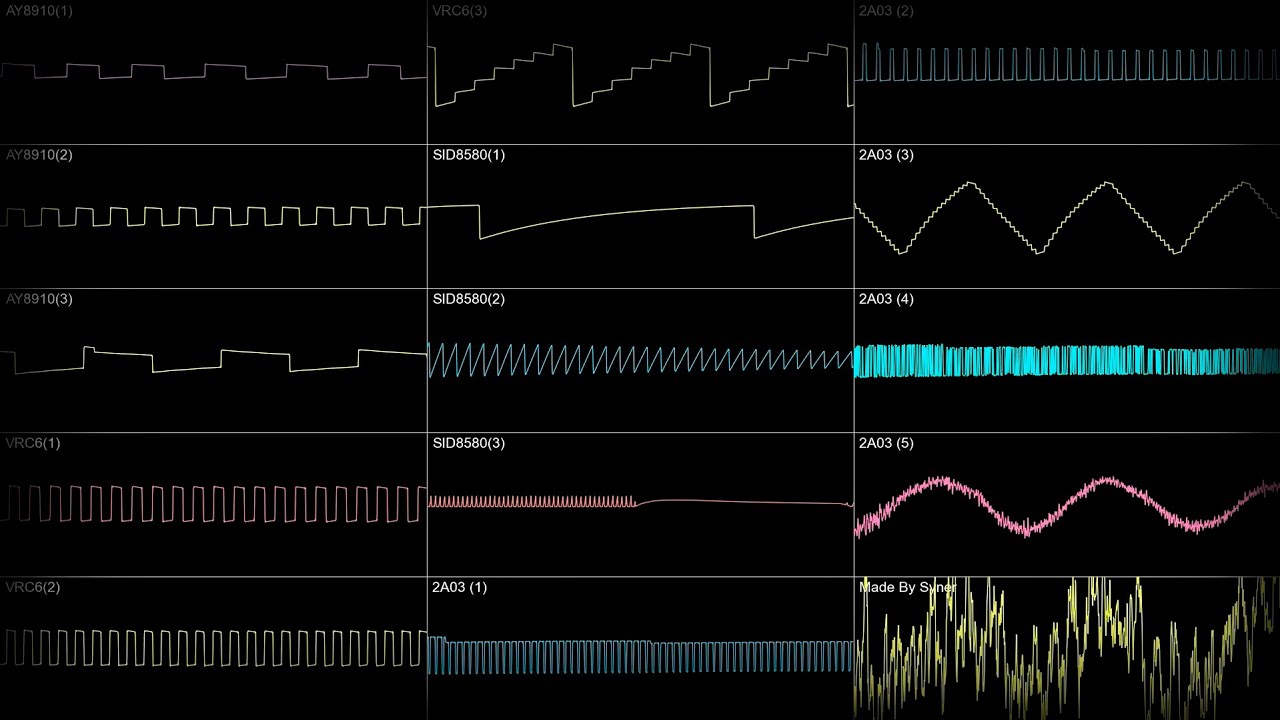
Task: Select the AY8910(1) channel label
Action: tap(39, 11)
